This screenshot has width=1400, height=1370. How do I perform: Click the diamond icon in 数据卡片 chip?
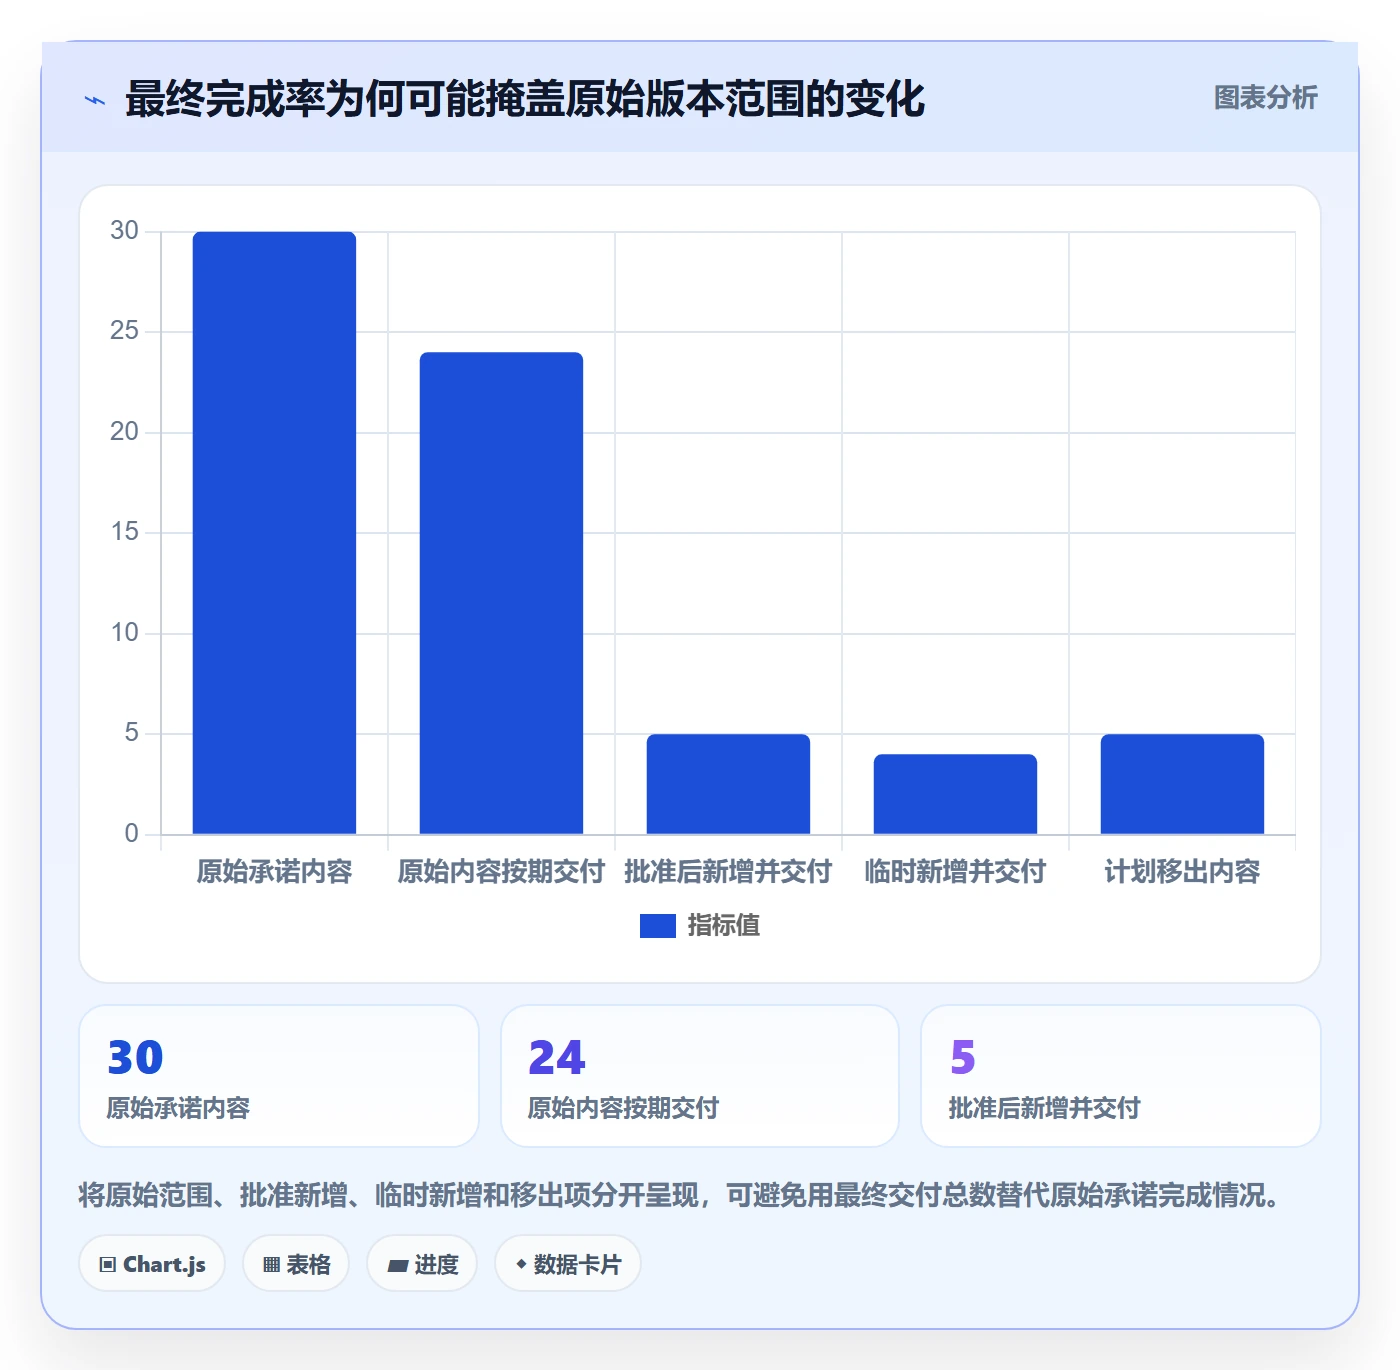(x=521, y=1264)
